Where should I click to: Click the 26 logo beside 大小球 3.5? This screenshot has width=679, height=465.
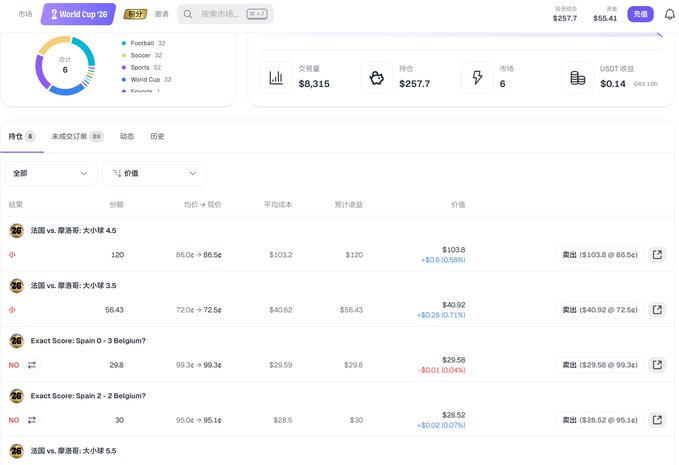coord(16,286)
